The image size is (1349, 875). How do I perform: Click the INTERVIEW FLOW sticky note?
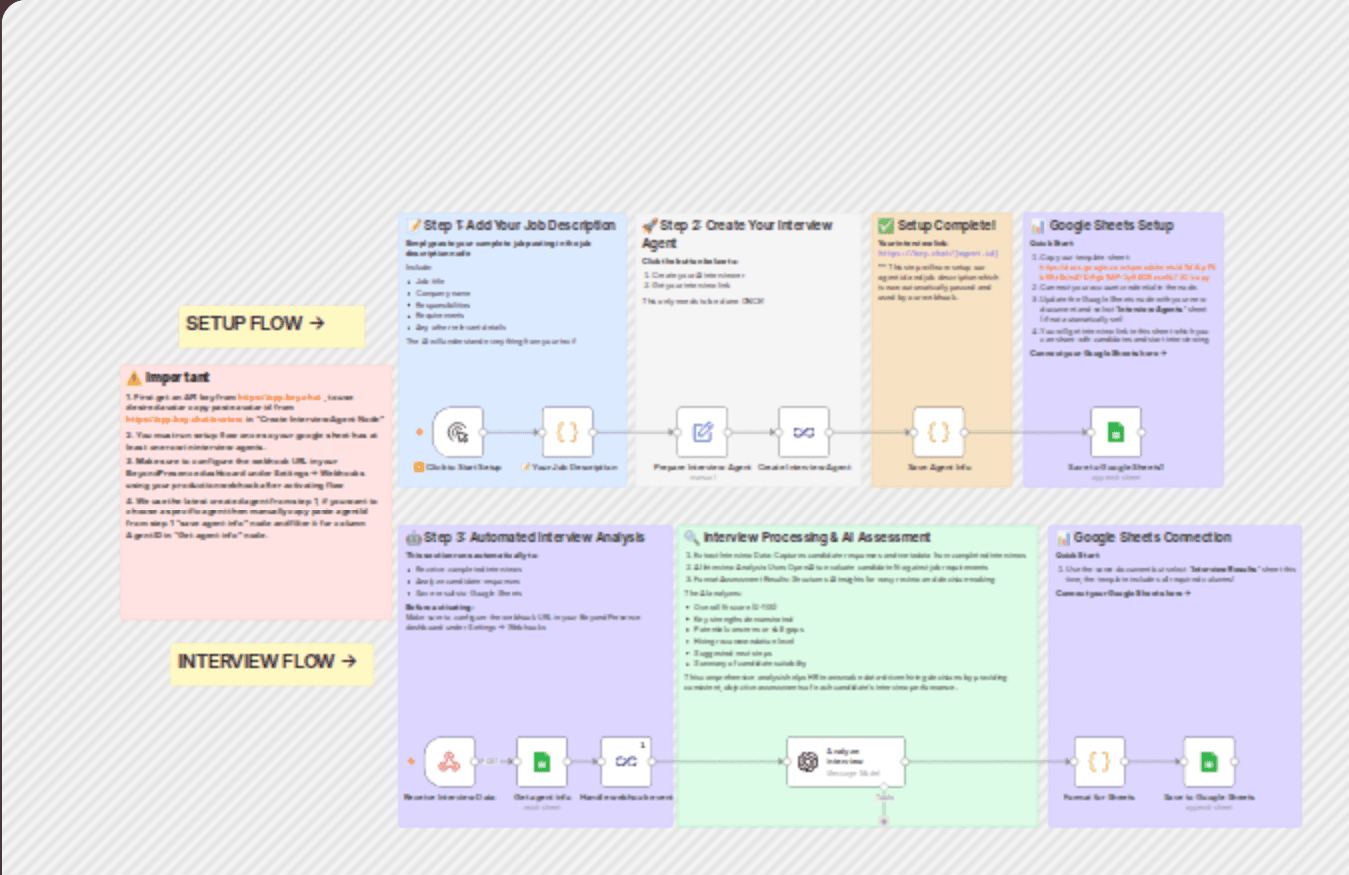tap(272, 664)
